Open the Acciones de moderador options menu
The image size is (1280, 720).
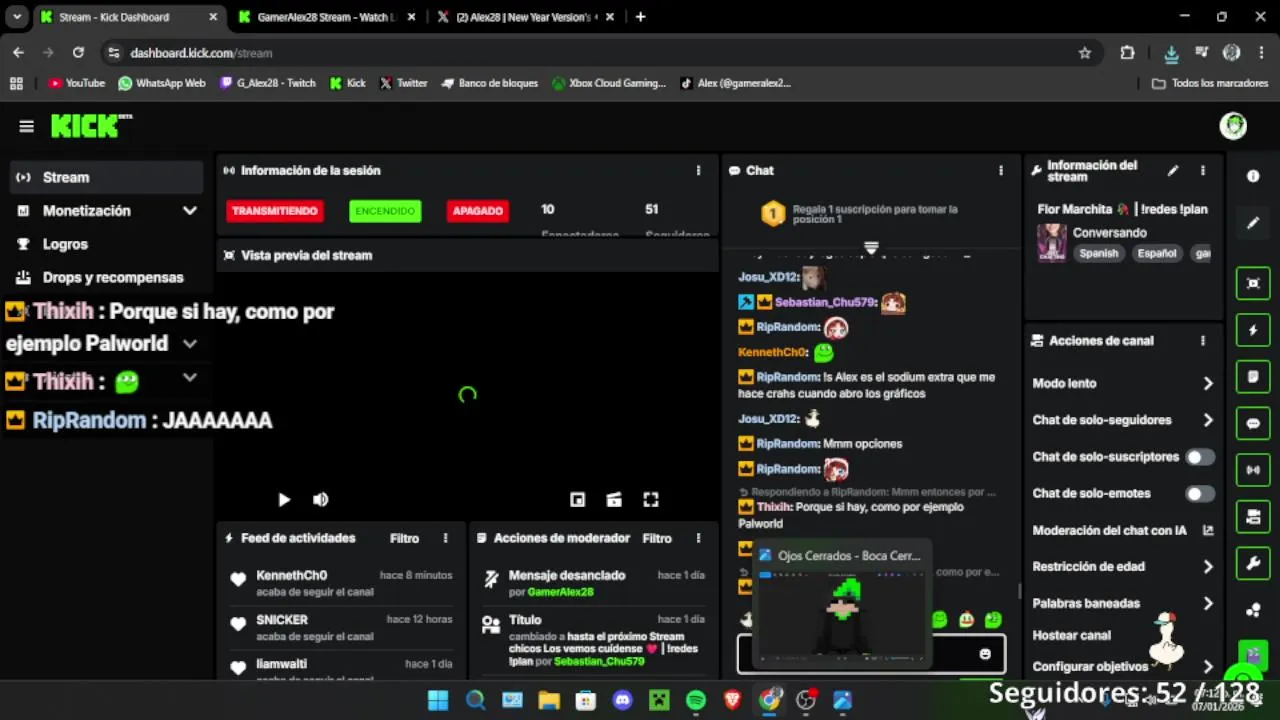698,538
